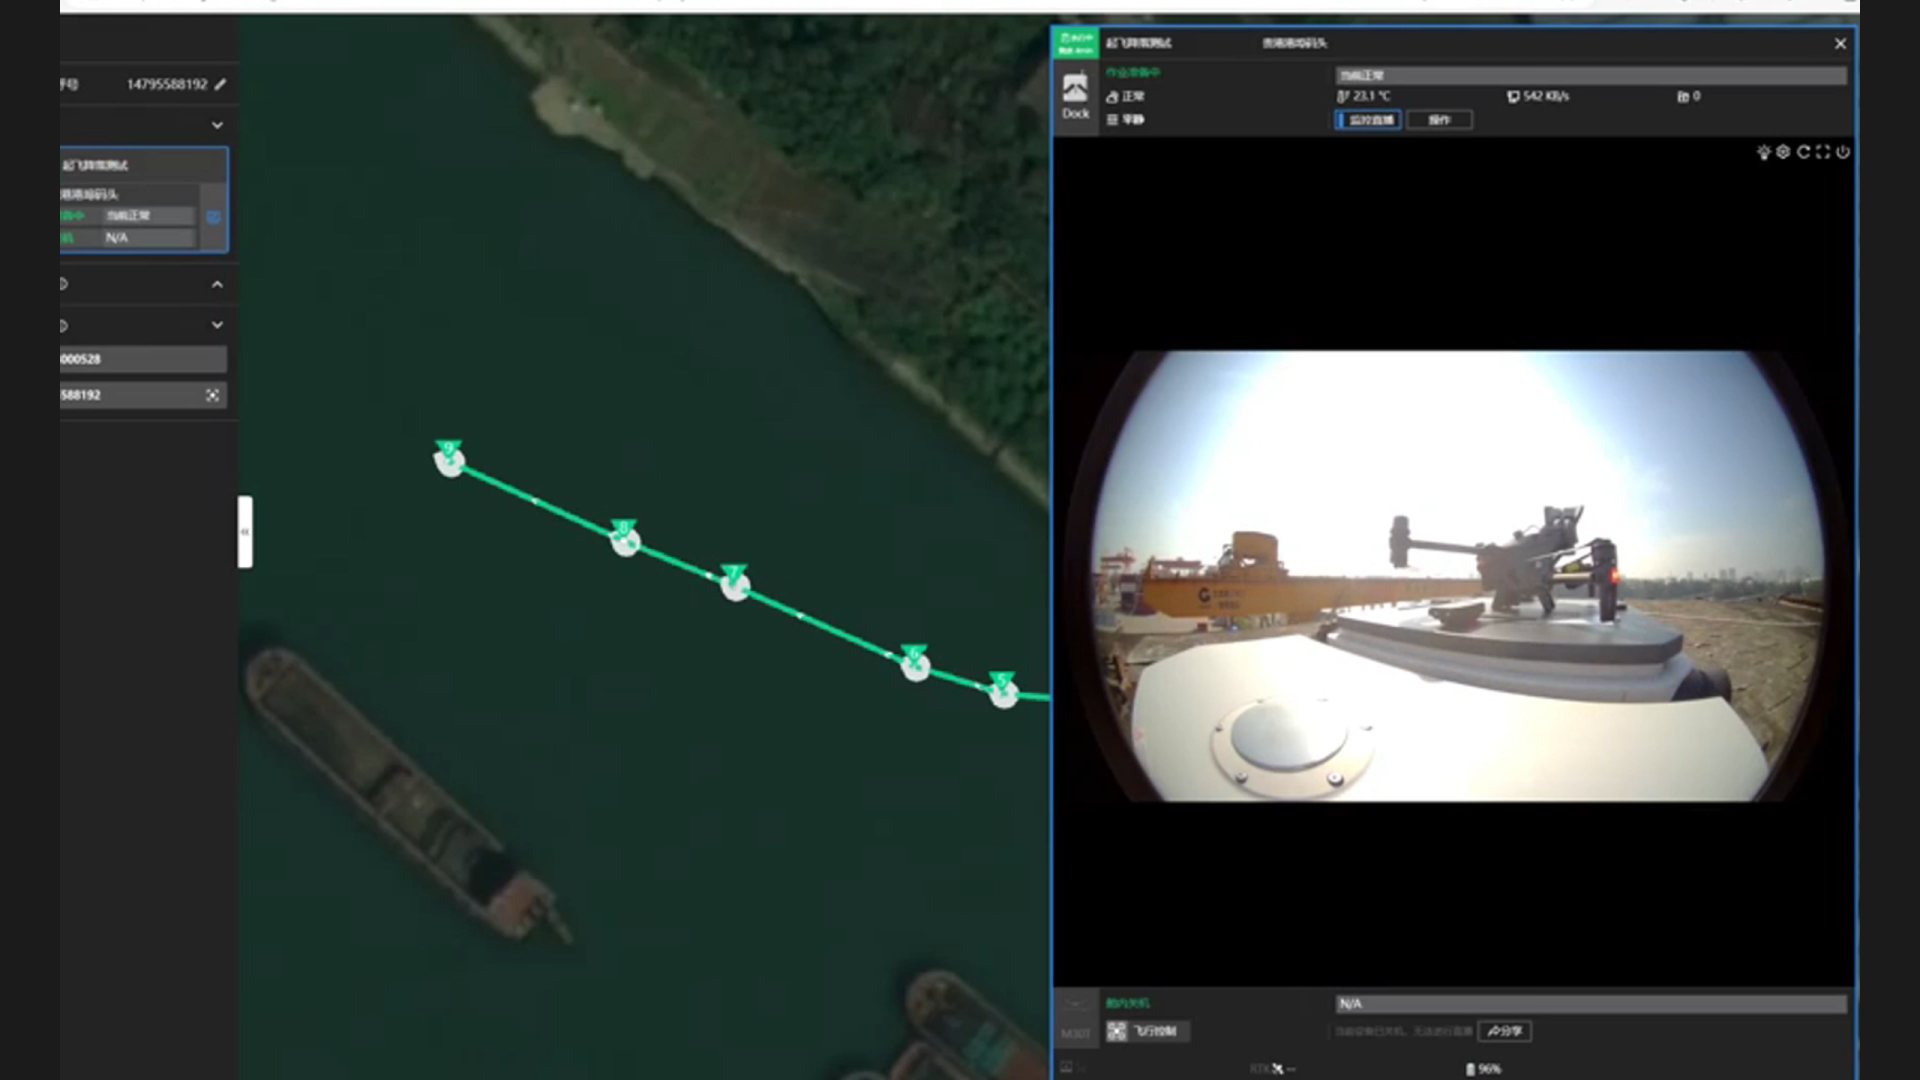Image resolution: width=1920 pixels, height=1080 pixels.
Task: Click the battery 96% indicator
Action: (1483, 1069)
